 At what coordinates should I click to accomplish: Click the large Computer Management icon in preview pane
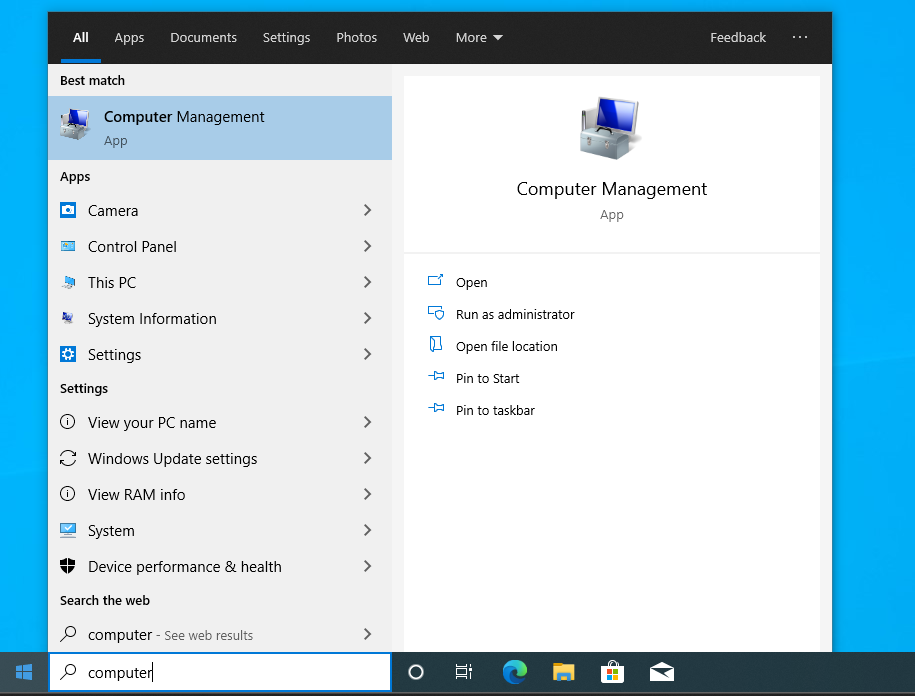tap(610, 128)
